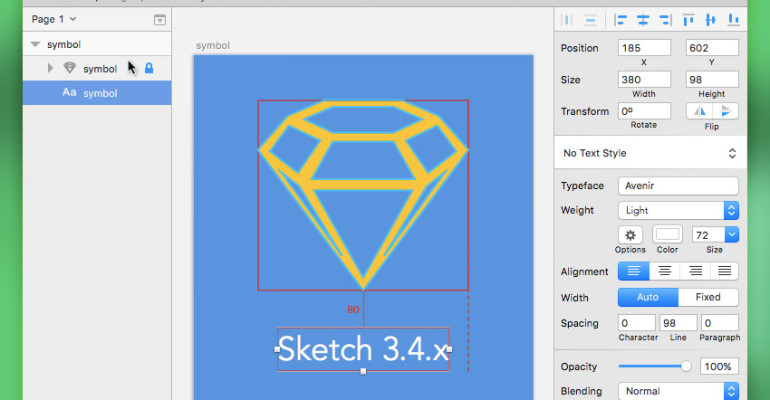770x400 pixels.
Task: Set justified text alignment
Action: click(724, 271)
